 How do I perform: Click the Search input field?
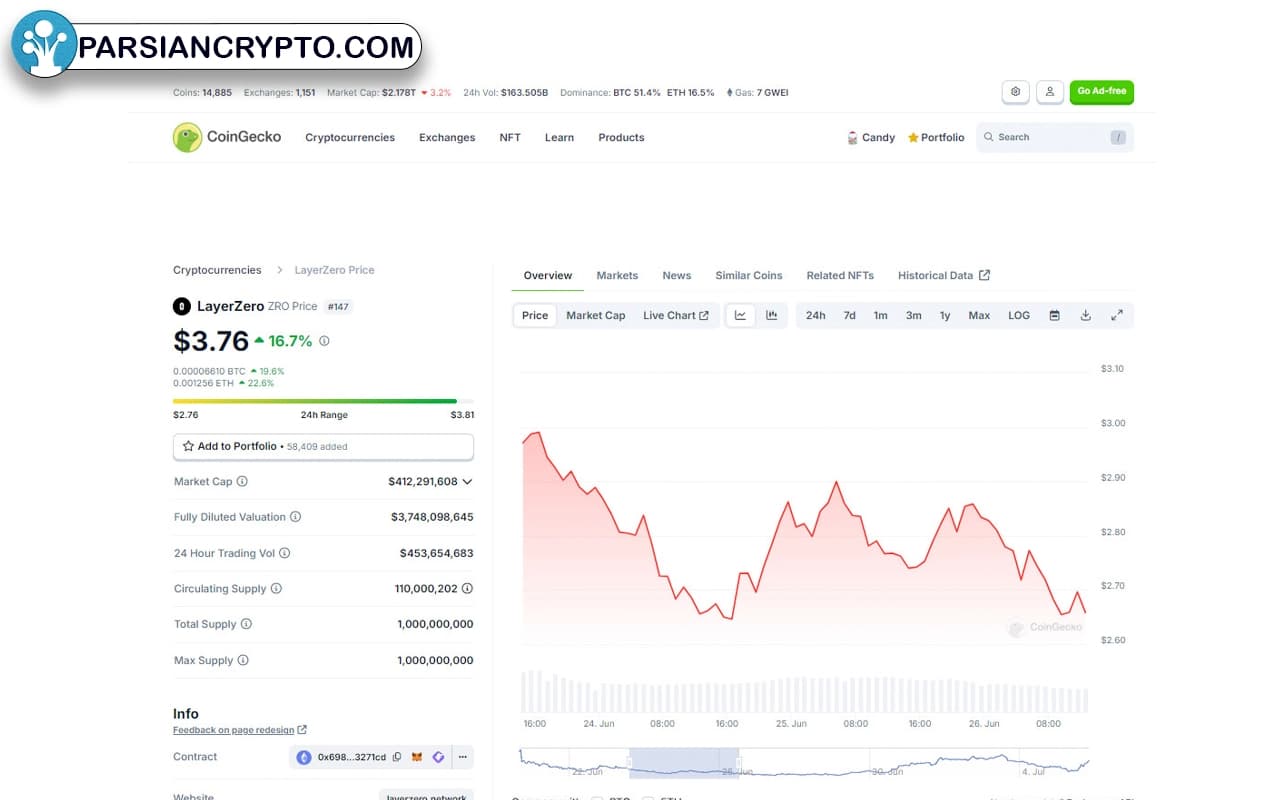click(x=1055, y=137)
